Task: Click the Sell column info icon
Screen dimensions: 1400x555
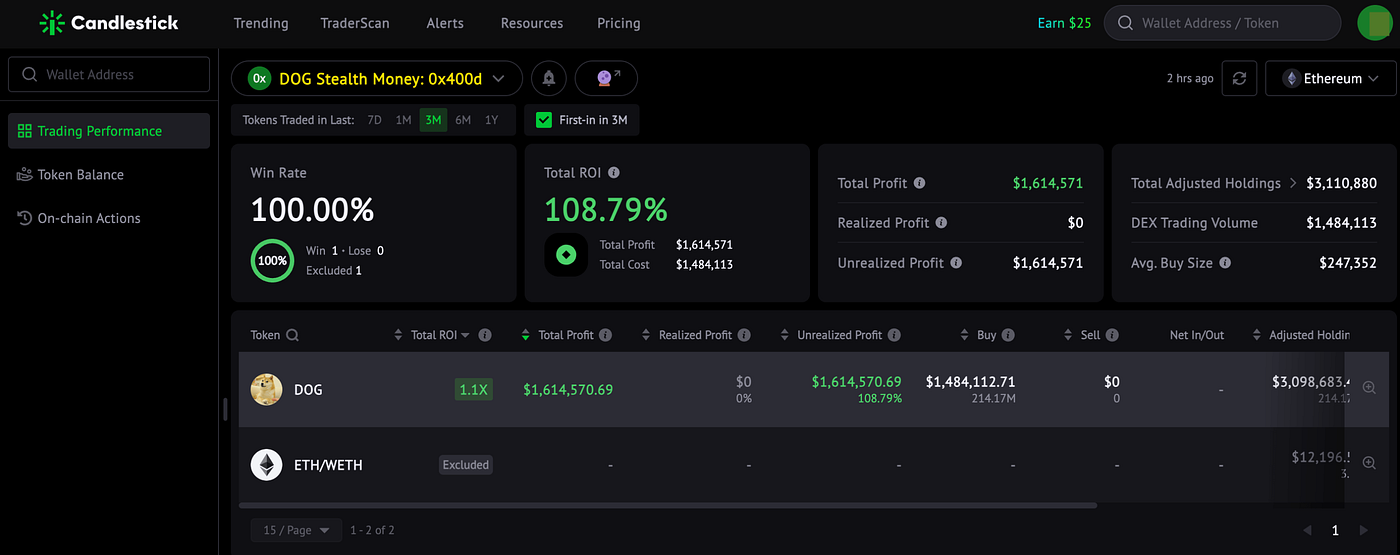Action: click(x=1112, y=335)
